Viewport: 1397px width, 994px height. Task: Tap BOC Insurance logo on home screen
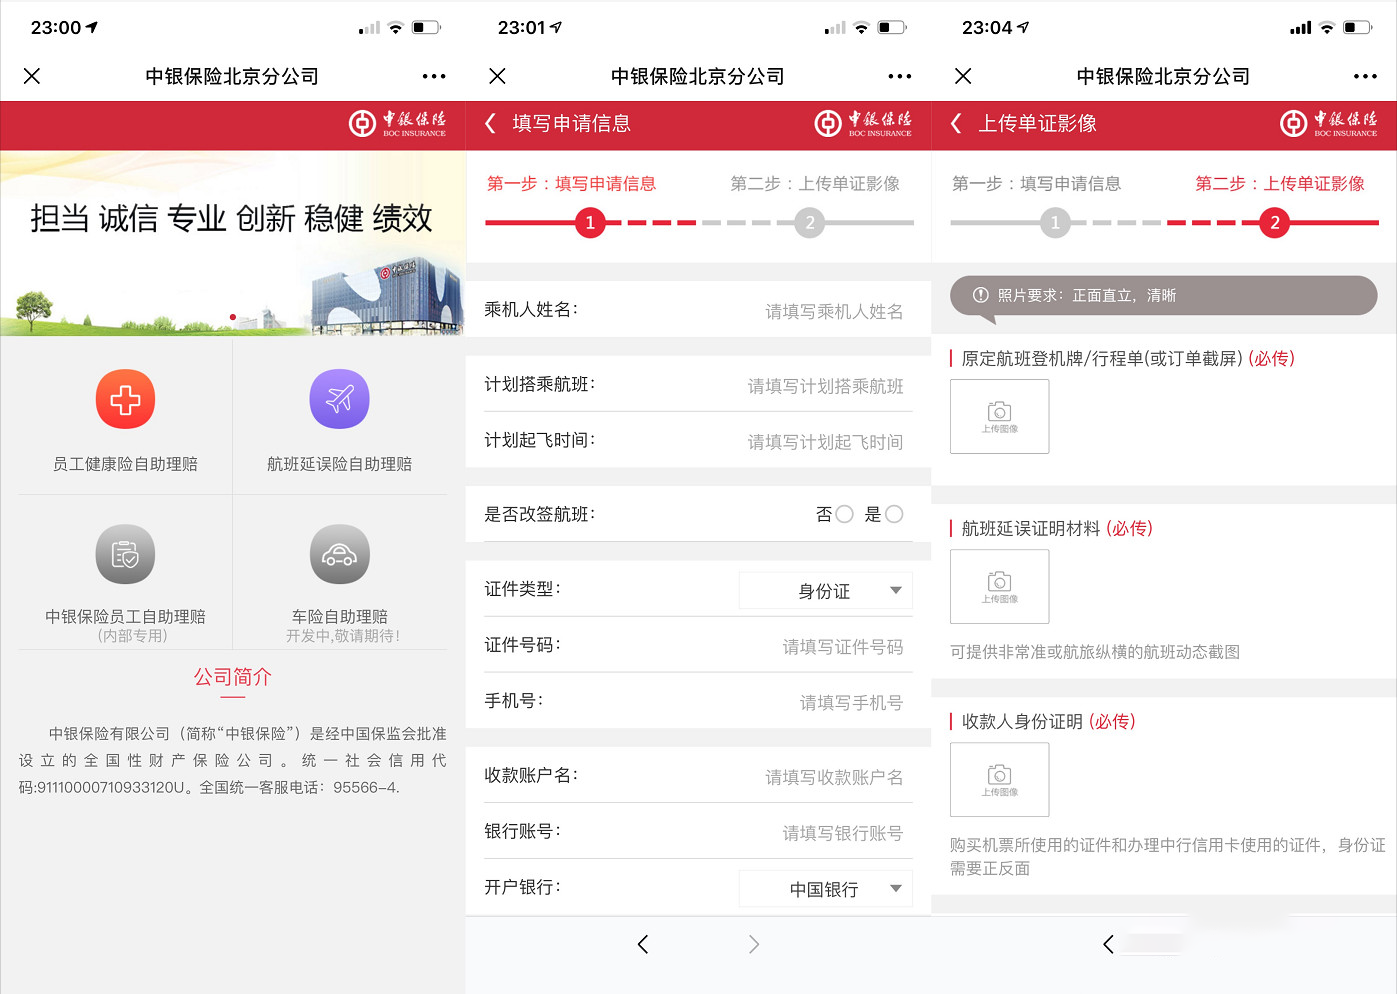[397, 123]
